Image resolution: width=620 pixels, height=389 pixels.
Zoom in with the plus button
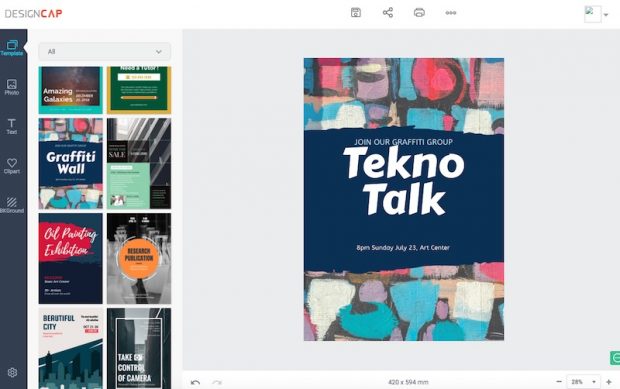609,382
